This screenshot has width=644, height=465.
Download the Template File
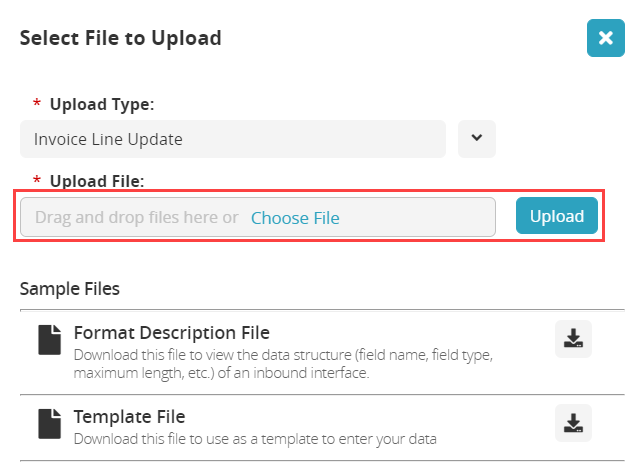pos(573,423)
